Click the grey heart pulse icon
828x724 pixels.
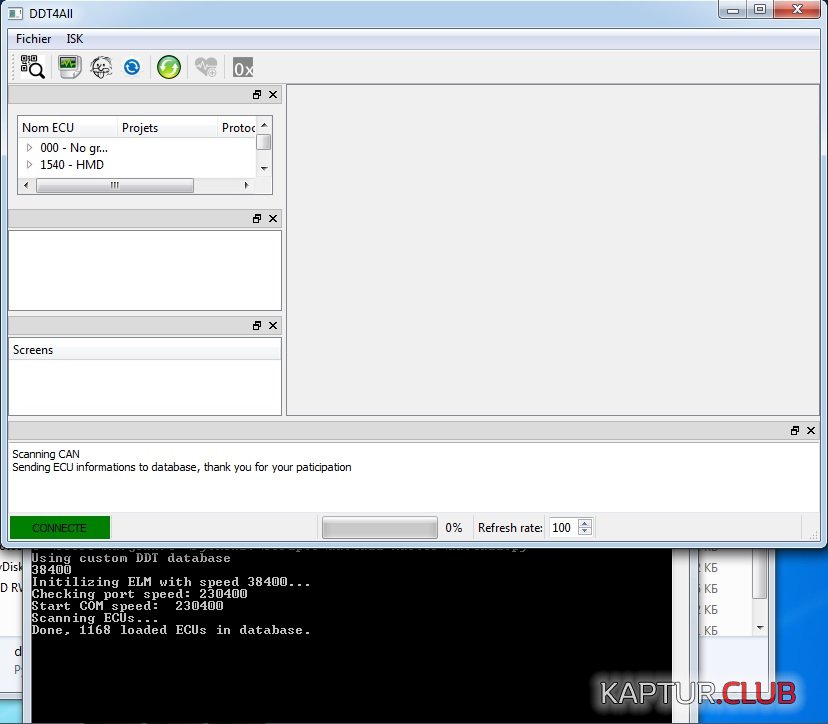pos(206,67)
